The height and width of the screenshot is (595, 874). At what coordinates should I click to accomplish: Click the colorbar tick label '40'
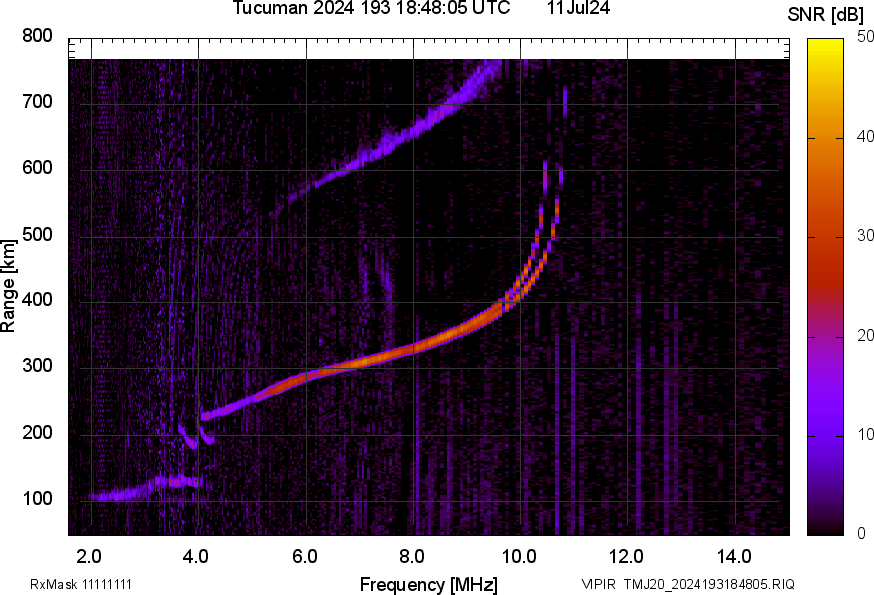click(865, 136)
